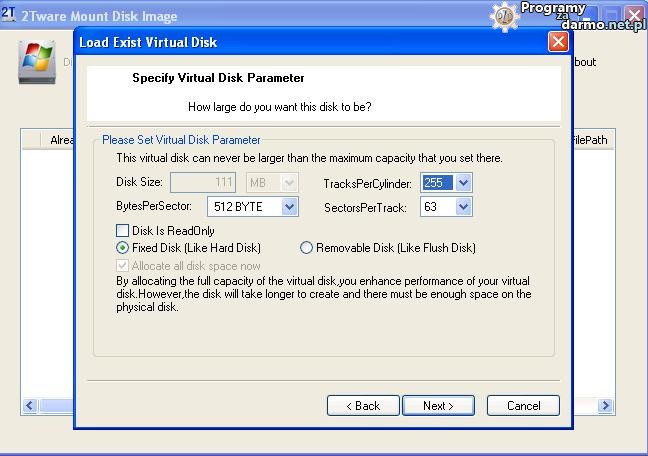Click the left scroll arrow of the horizontal scrollbar
This screenshot has height=456, width=648.
tap(30, 405)
